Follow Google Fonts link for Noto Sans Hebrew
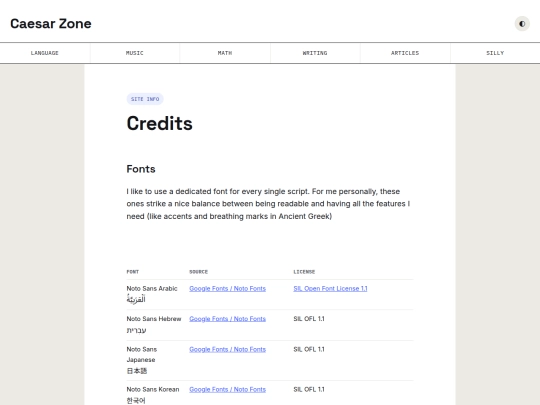Image resolution: width=540 pixels, height=405 pixels. point(228,319)
